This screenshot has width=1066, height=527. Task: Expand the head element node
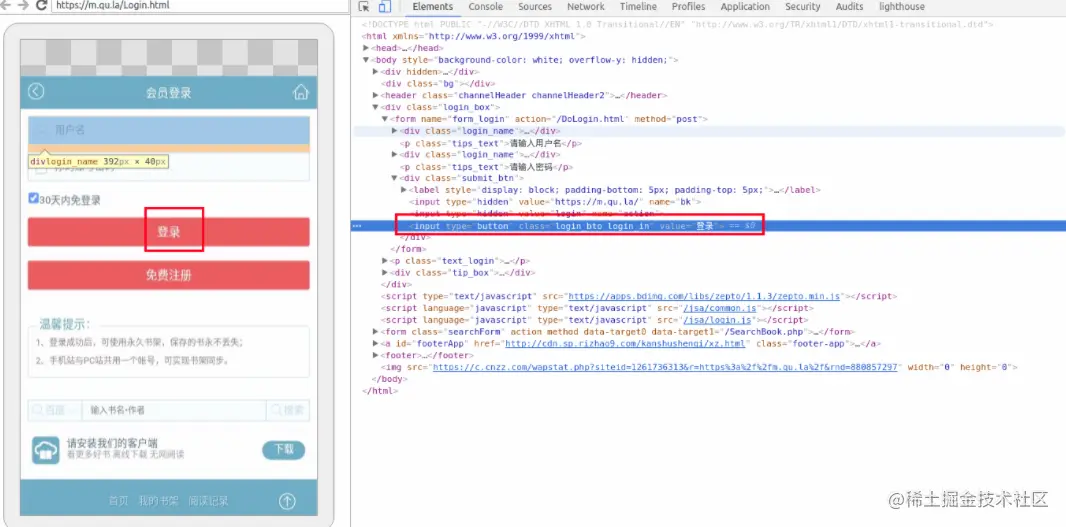[366, 48]
